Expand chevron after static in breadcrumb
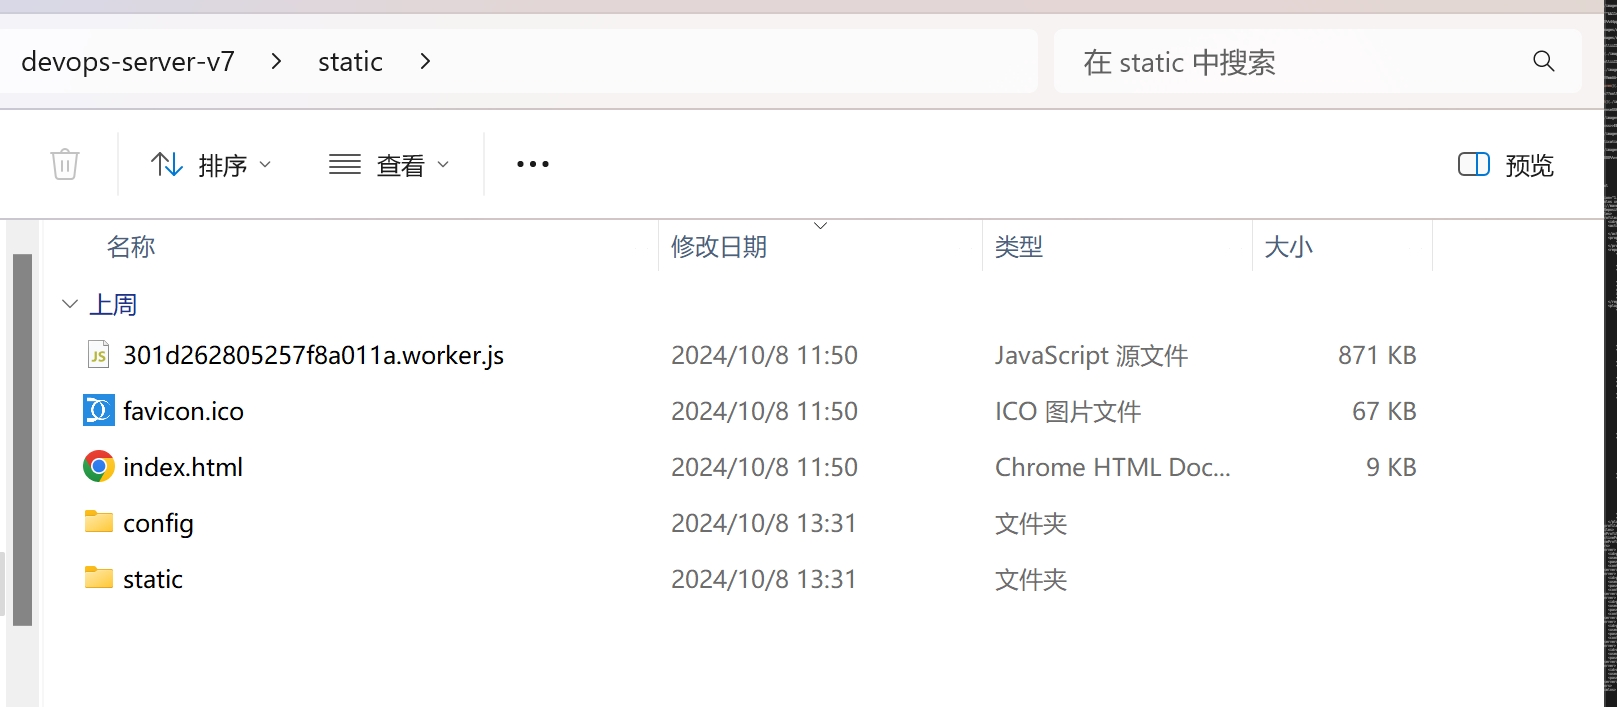This screenshot has width=1617, height=707. pyautogui.click(x=425, y=62)
